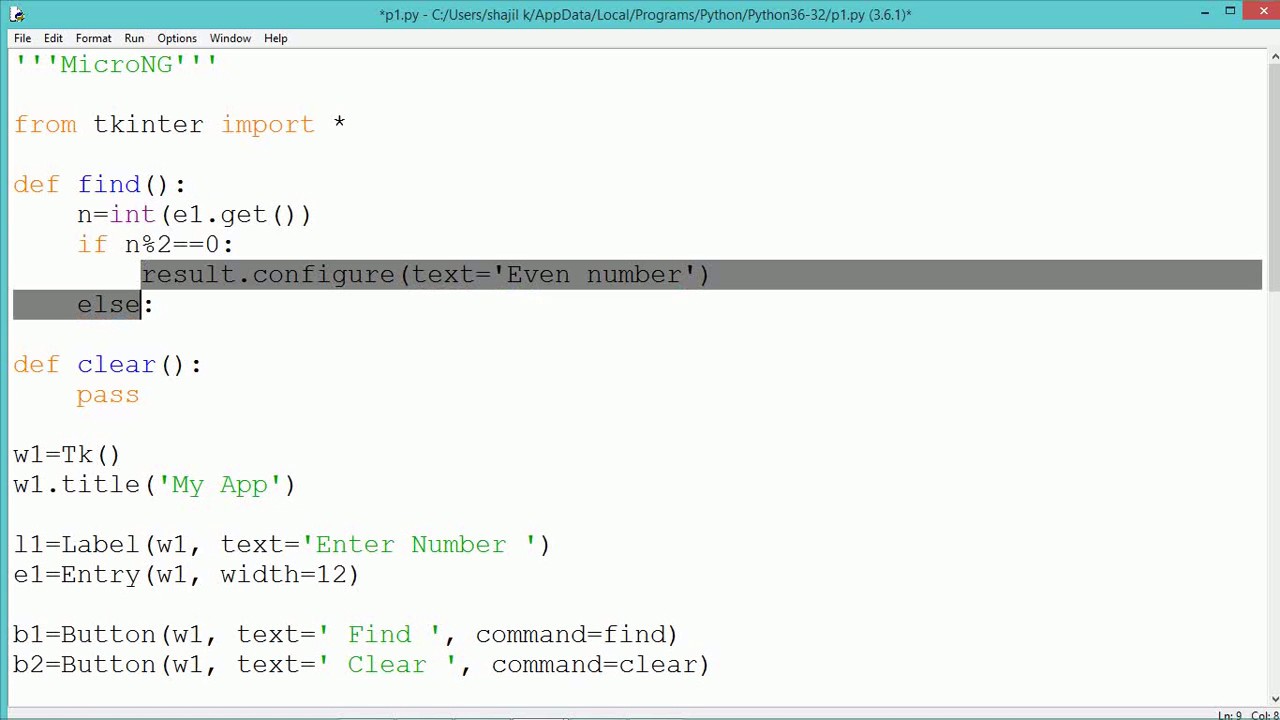This screenshot has height=720, width=1280.
Task: Open the Help menu
Action: [275, 38]
